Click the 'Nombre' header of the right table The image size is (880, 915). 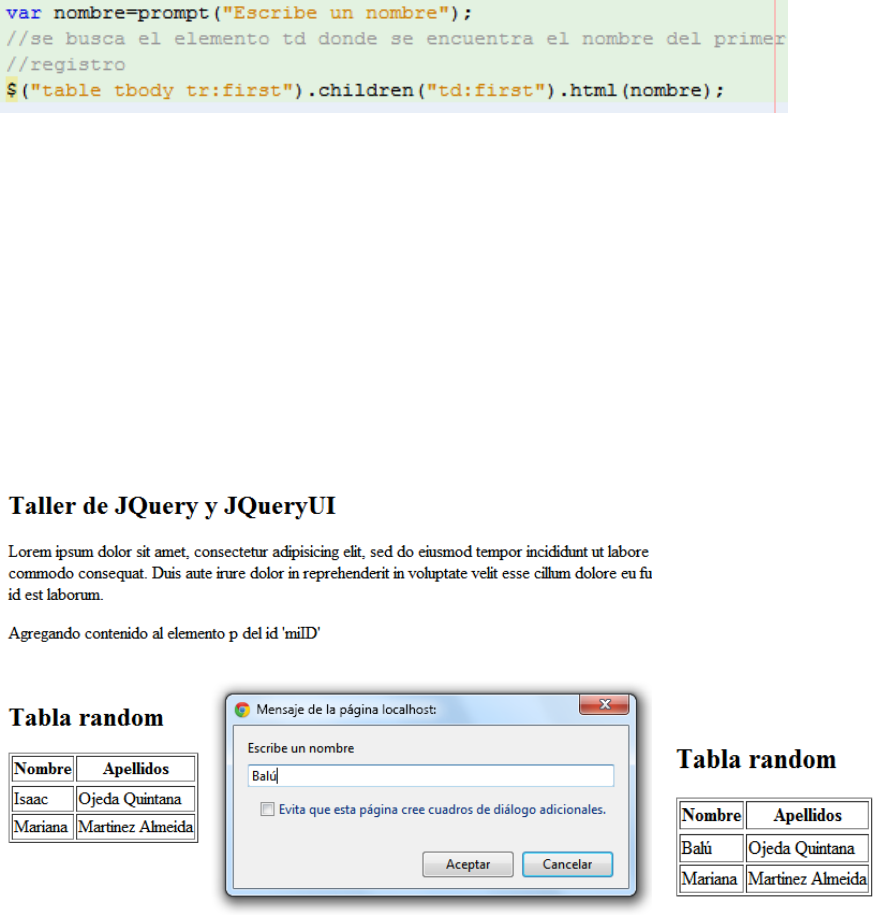(711, 815)
